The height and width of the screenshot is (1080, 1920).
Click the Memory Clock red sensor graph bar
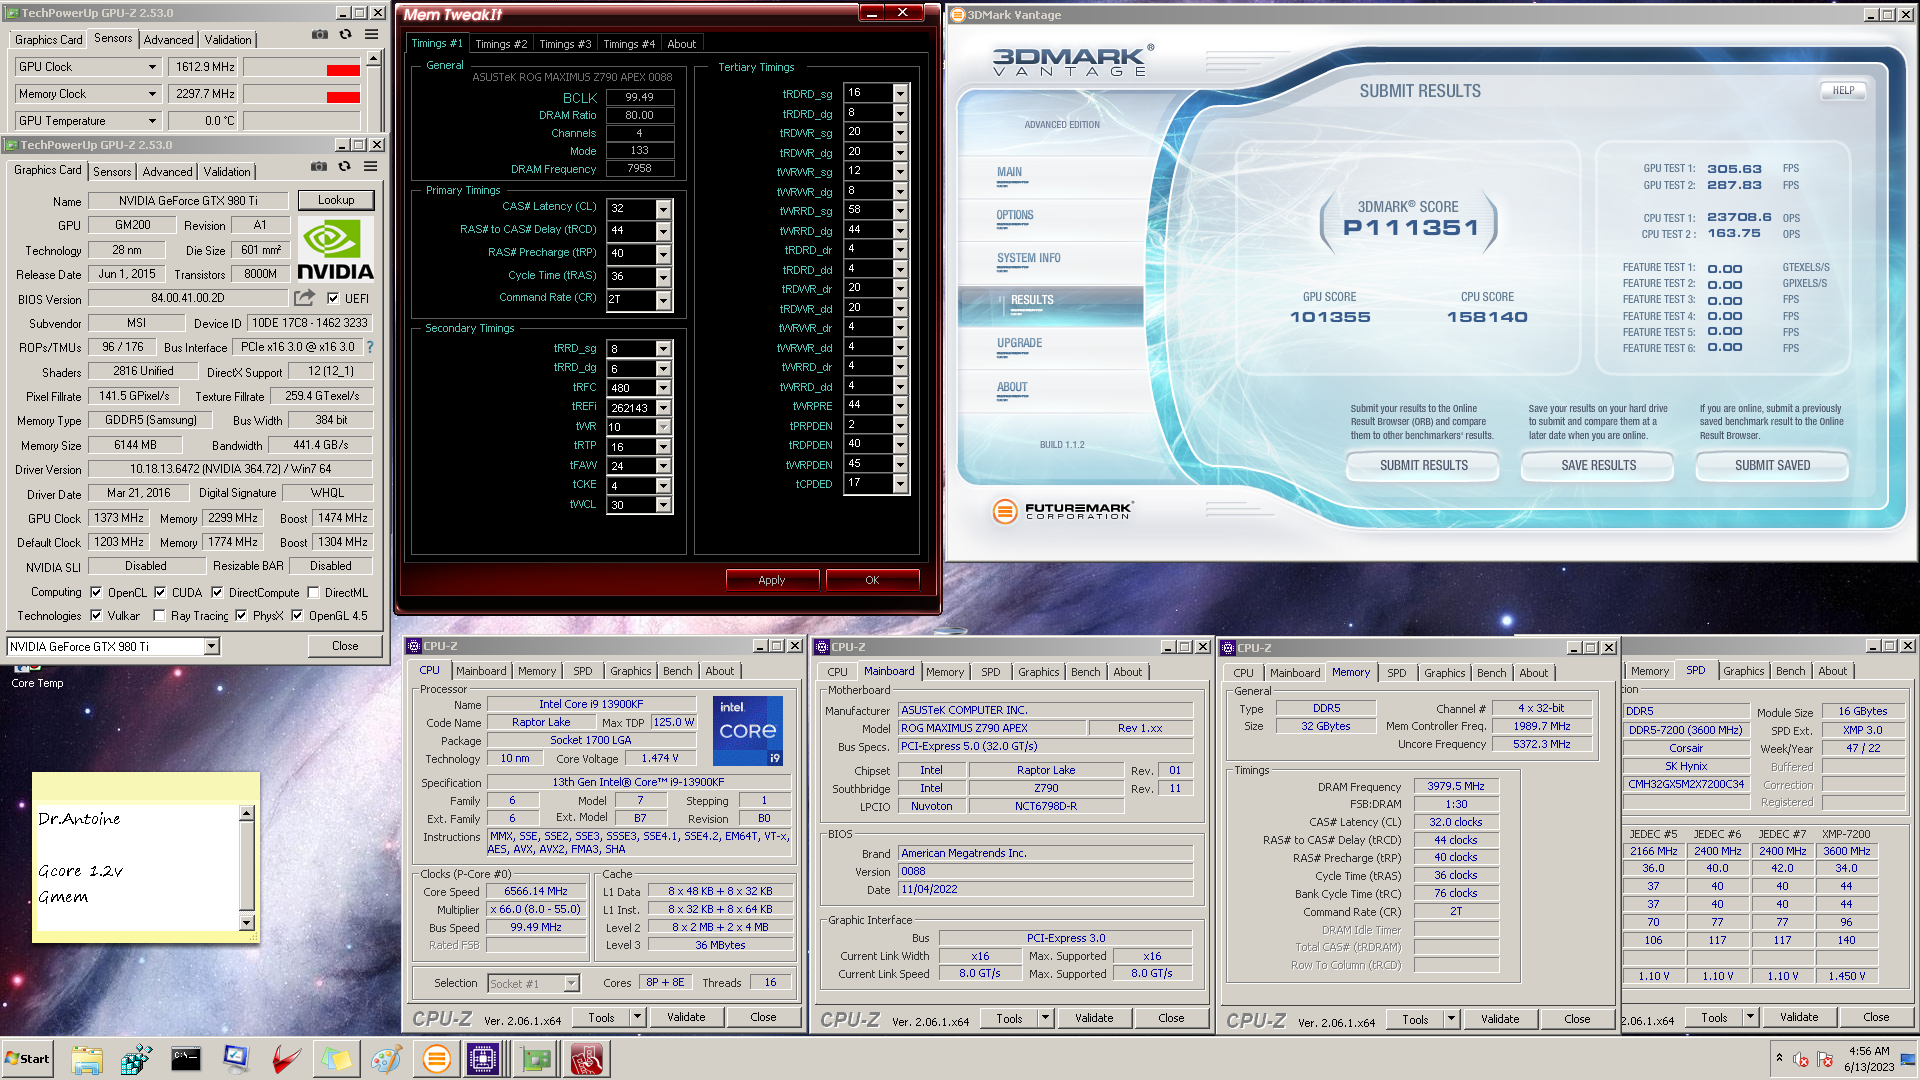tap(343, 97)
